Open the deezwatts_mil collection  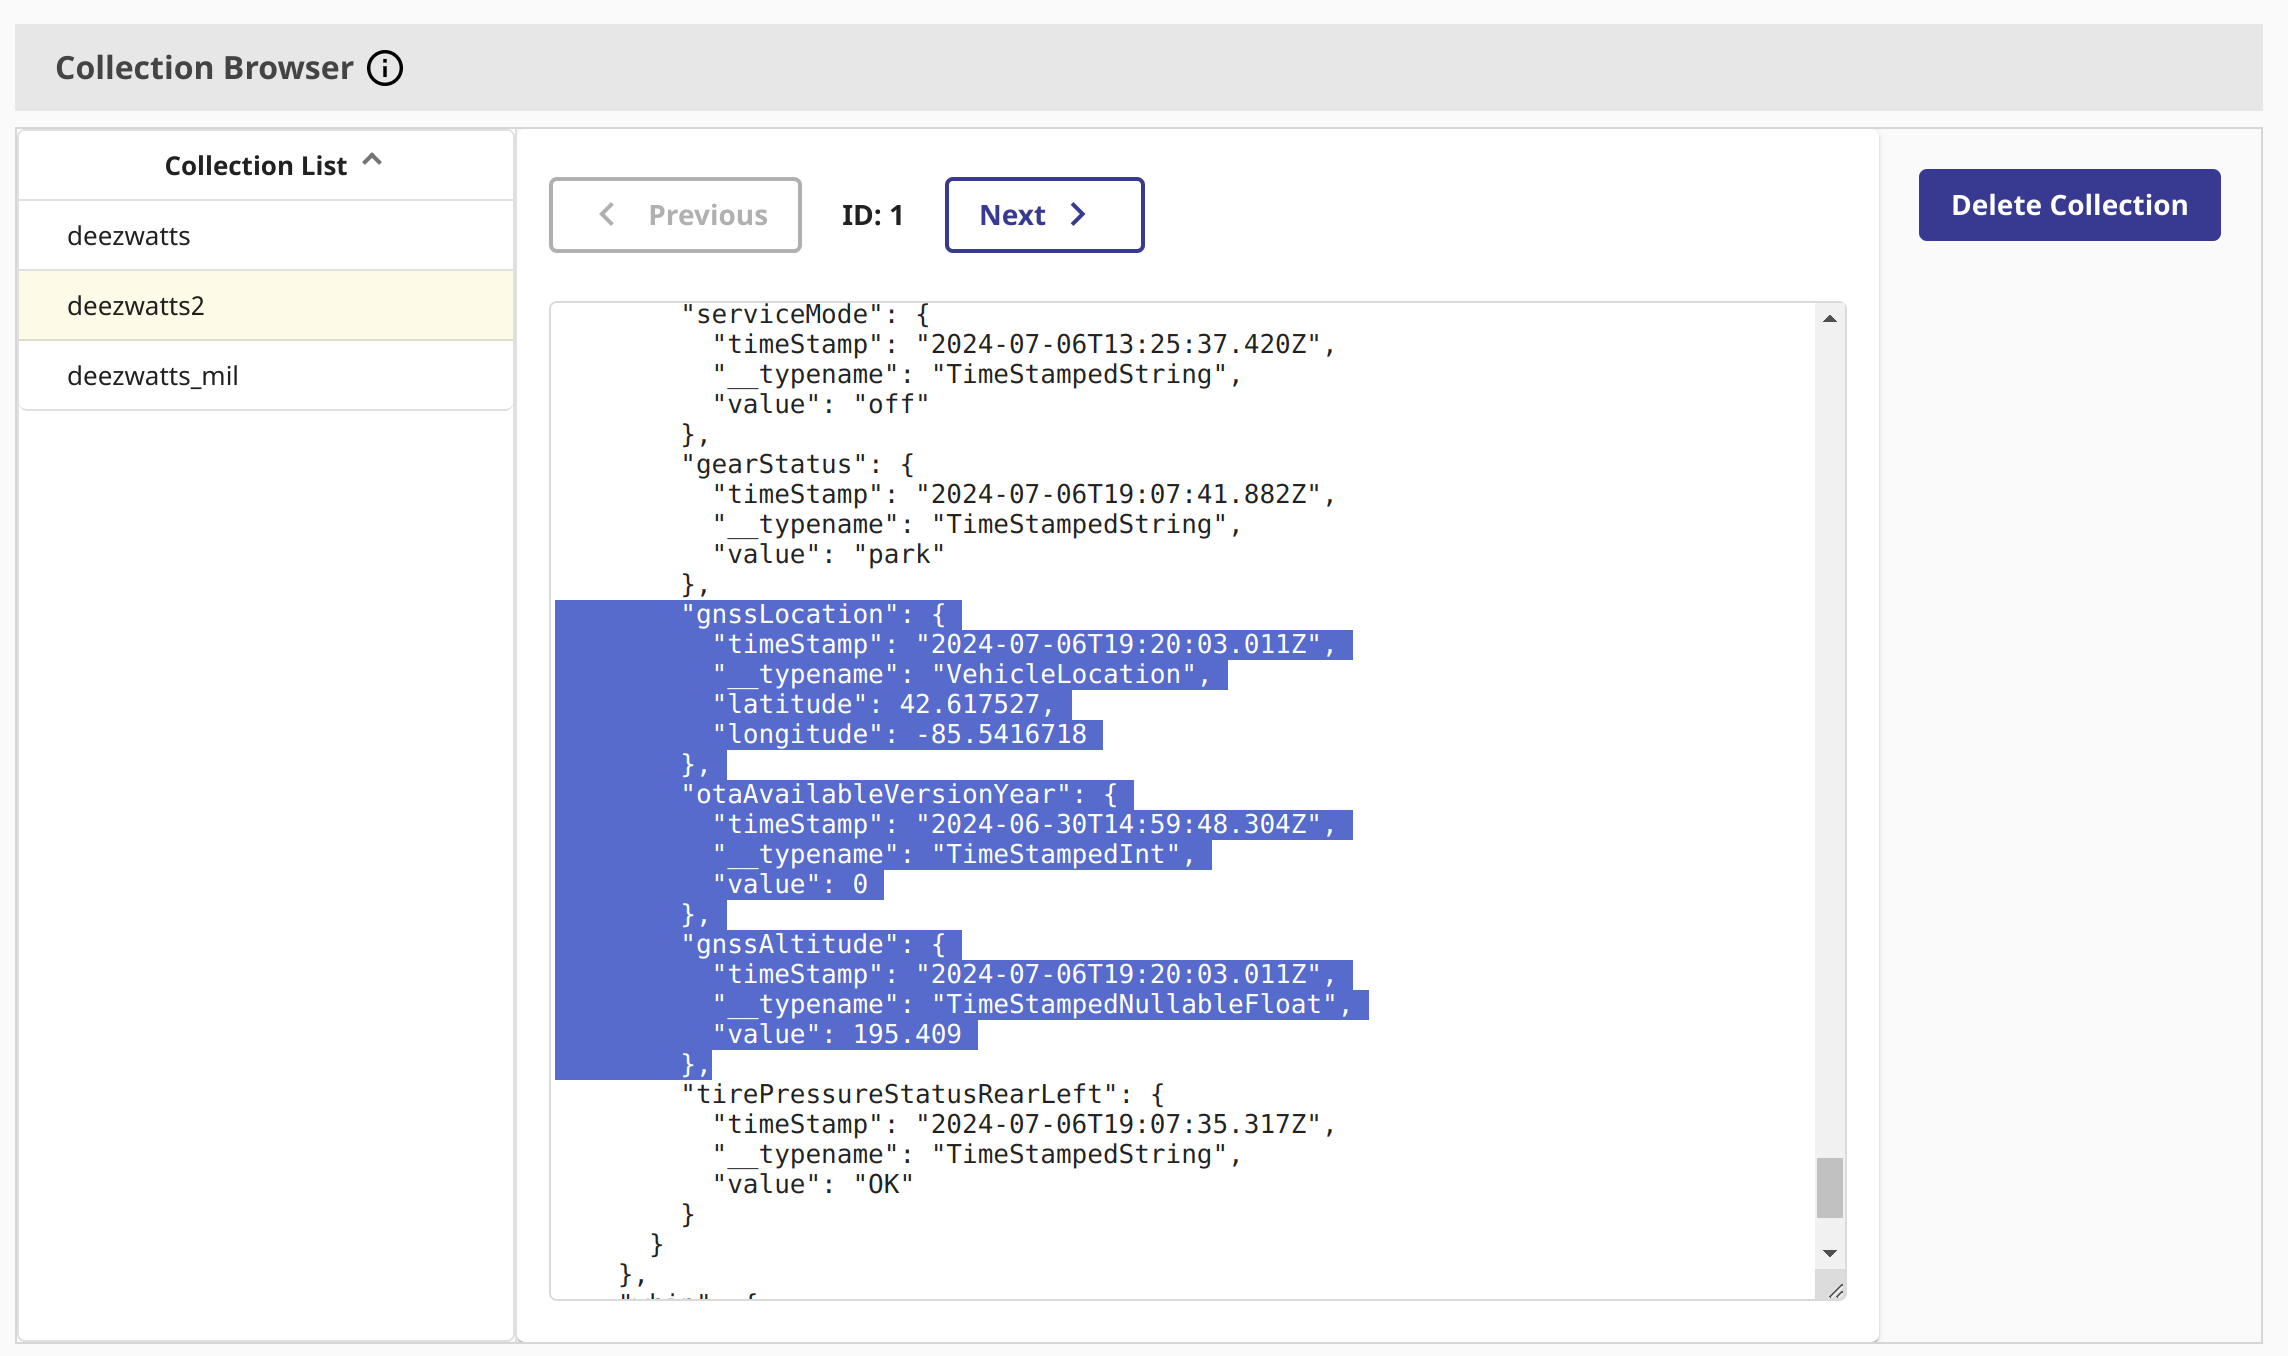[x=153, y=376]
